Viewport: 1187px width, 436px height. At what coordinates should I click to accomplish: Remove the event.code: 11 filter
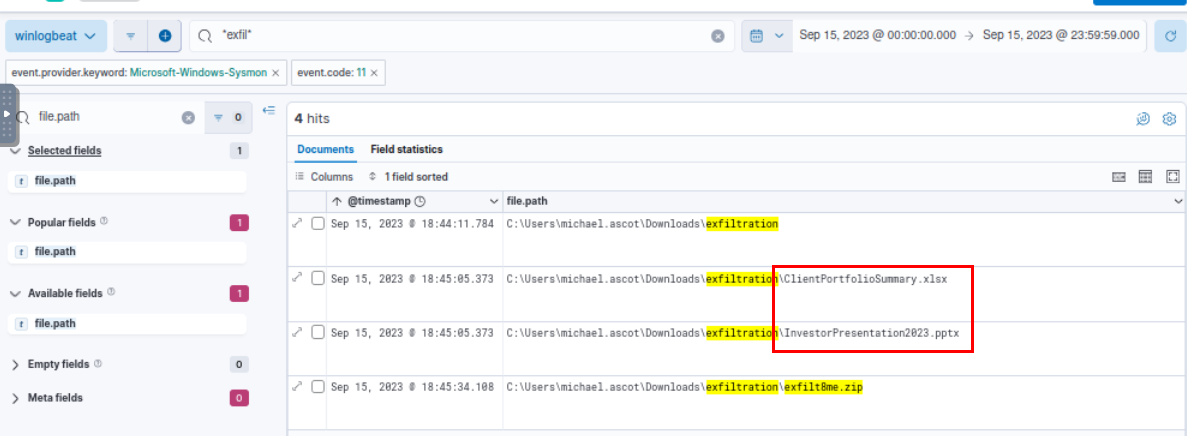click(x=373, y=73)
